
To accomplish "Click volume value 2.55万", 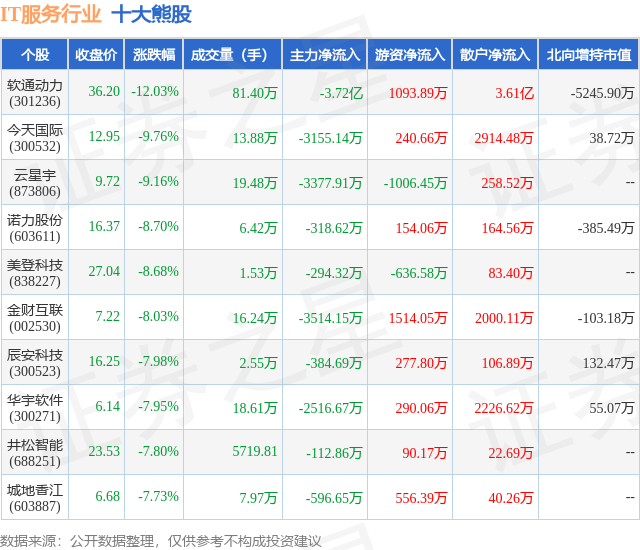I will pyautogui.click(x=258, y=363).
